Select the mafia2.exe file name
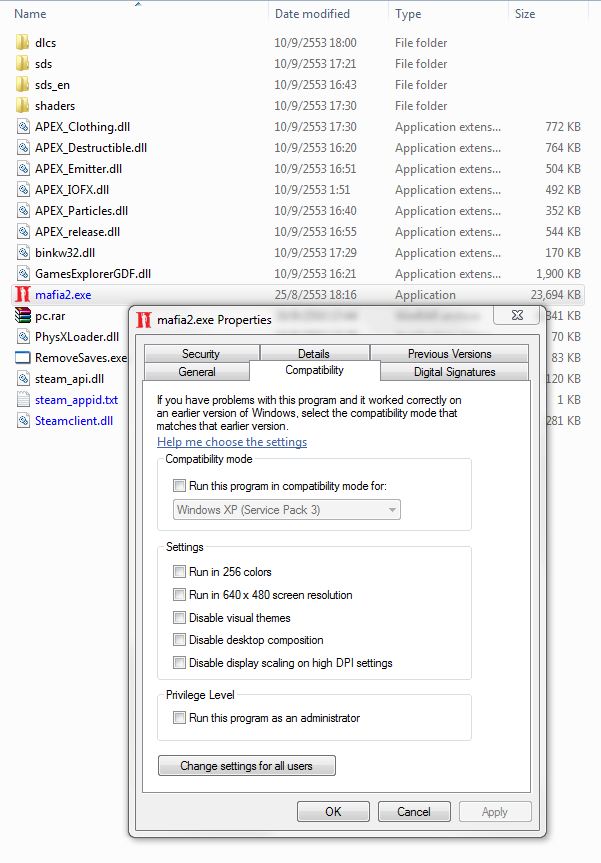The height and width of the screenshot is (863, 601). (x=63, y=295)
